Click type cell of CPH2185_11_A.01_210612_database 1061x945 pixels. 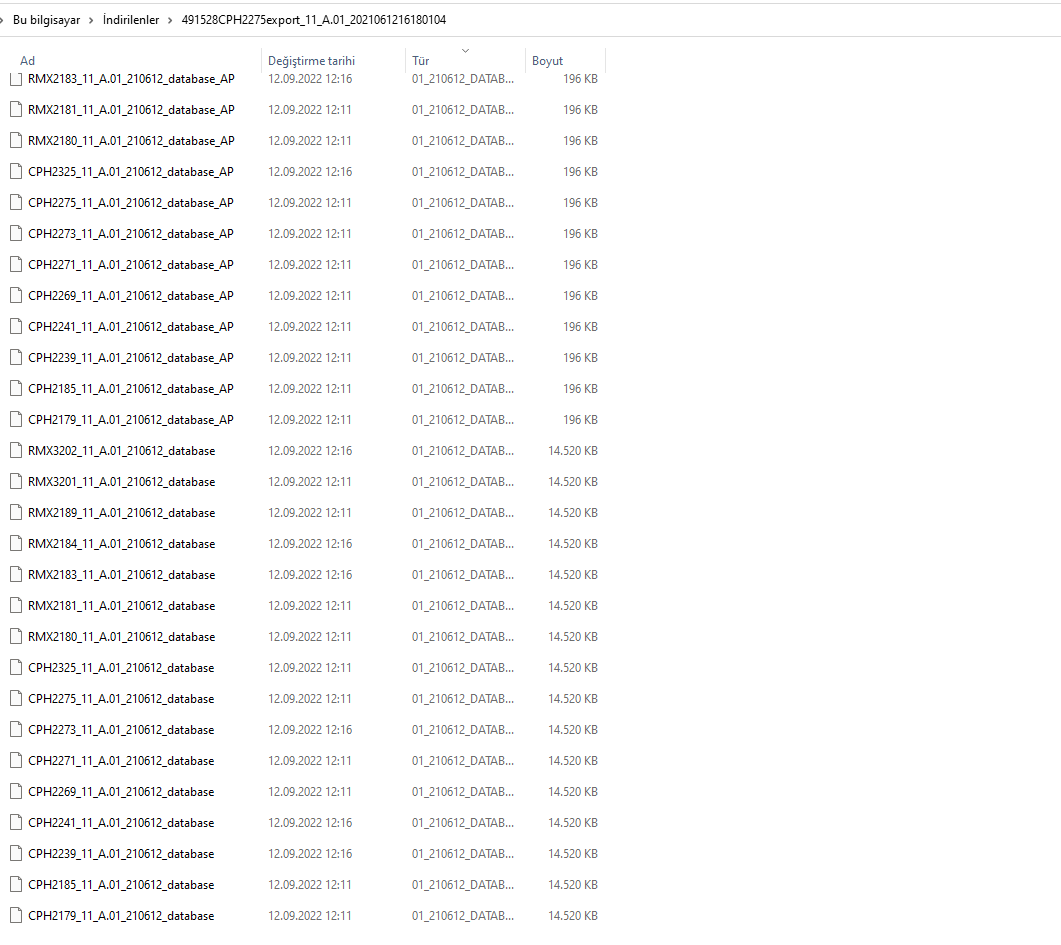[463, 885]
